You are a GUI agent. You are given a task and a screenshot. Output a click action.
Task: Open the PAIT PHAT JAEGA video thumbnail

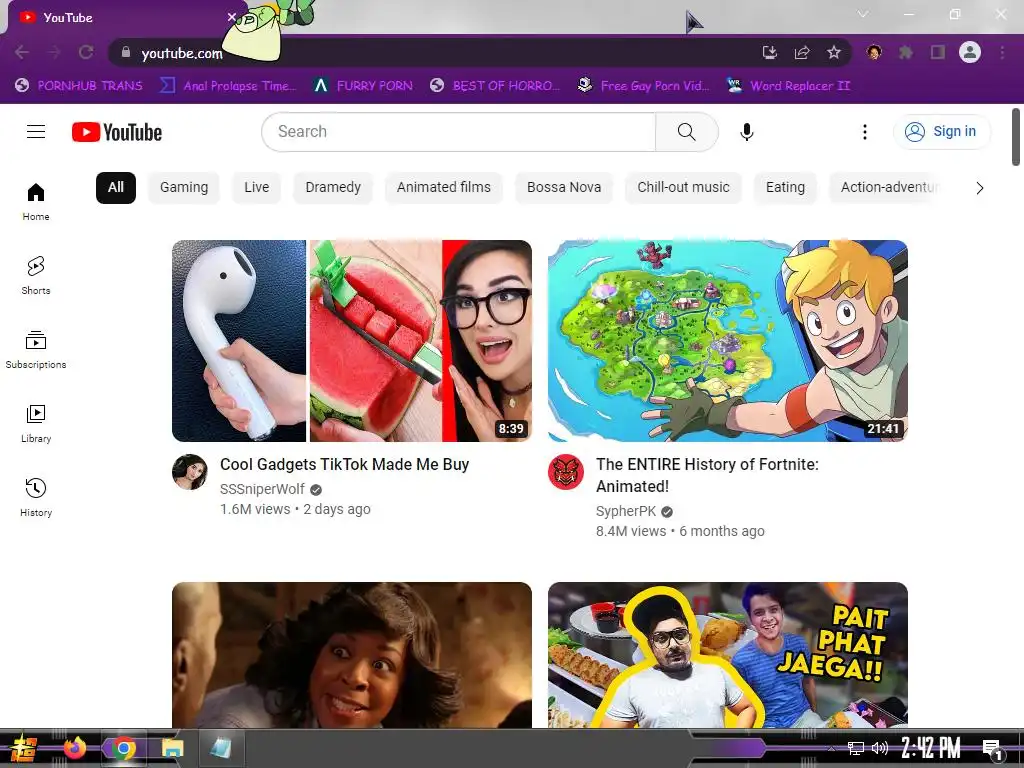[x=728, y=655]
